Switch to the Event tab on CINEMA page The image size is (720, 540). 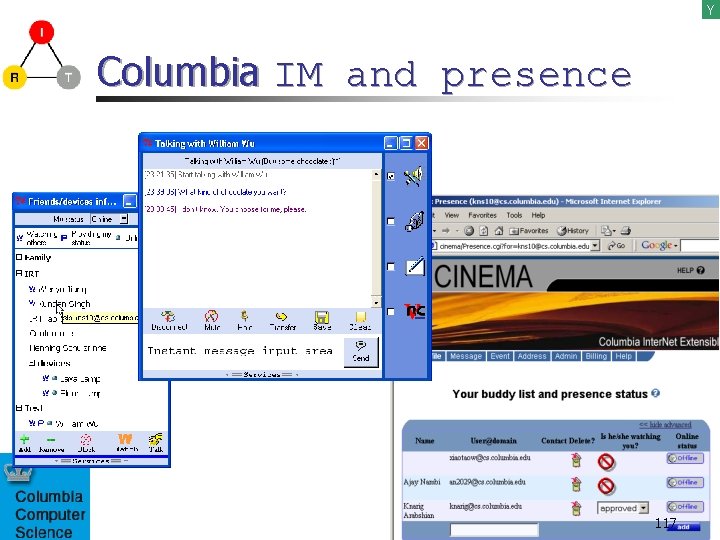pos(500,356)
